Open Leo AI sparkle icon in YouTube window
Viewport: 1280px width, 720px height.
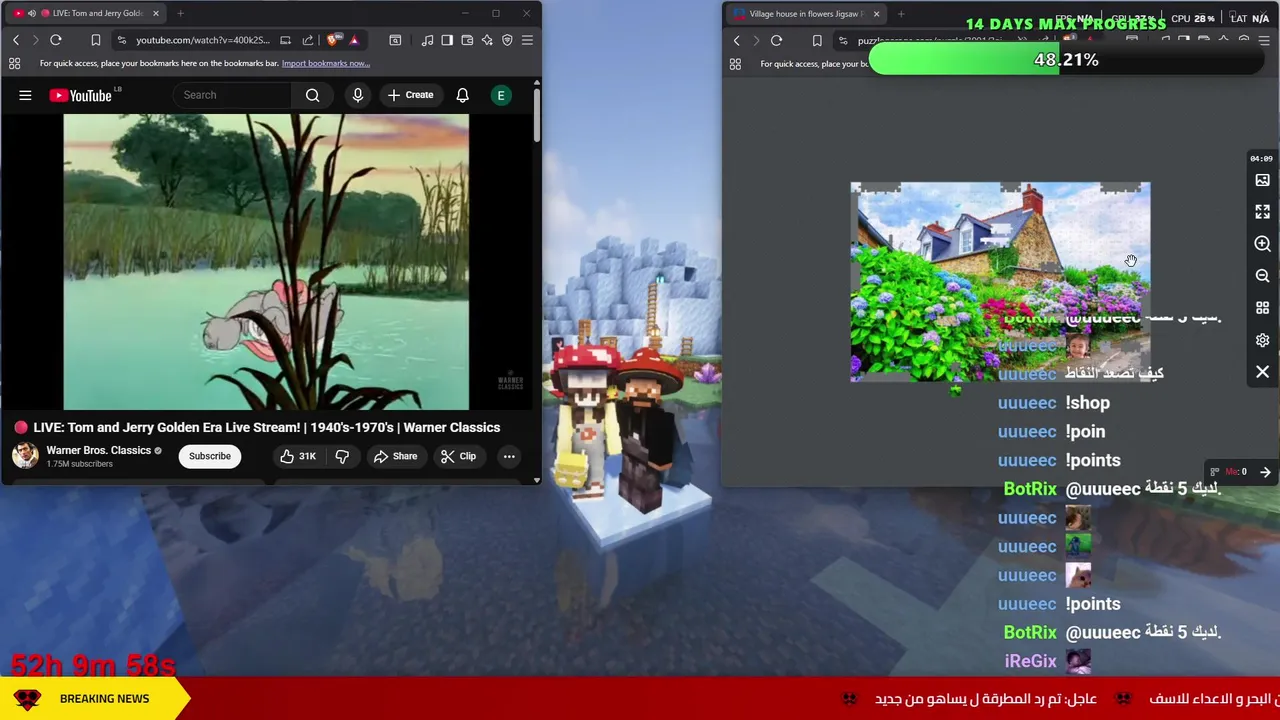coord(487,40)
